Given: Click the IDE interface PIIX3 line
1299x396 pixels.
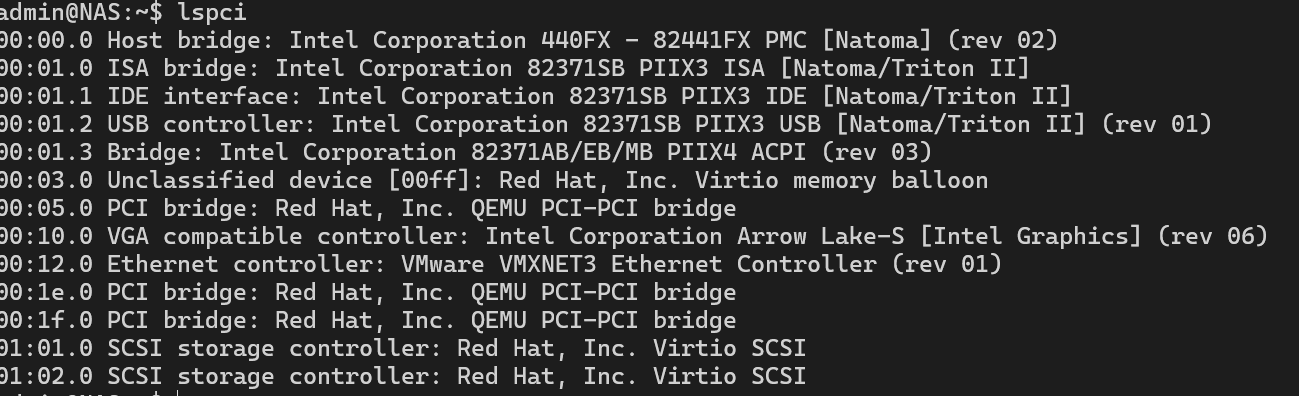Looking at the screenshot, I should 535,97.
